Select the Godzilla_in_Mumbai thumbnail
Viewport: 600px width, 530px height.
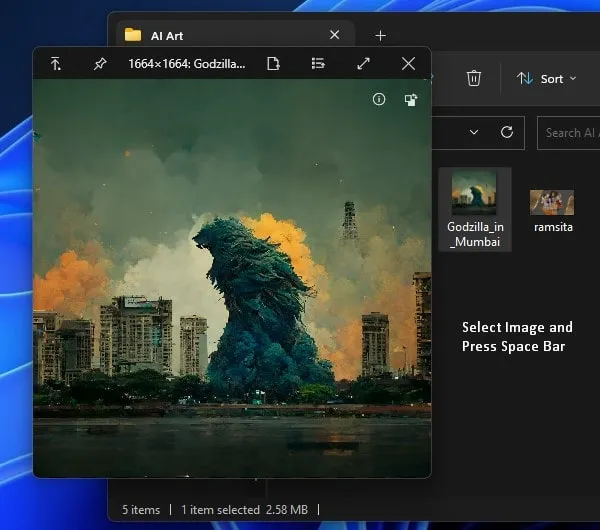[474, 193]
